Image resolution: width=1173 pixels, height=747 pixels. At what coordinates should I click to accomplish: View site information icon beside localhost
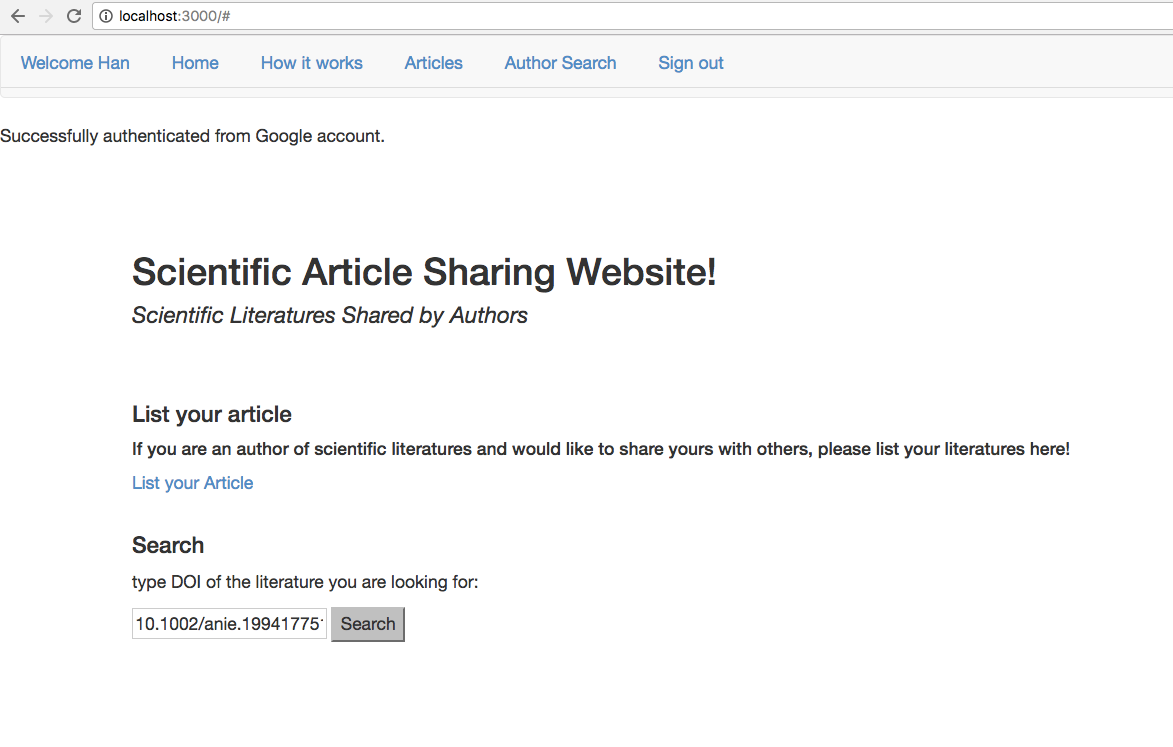pos(106,16)
